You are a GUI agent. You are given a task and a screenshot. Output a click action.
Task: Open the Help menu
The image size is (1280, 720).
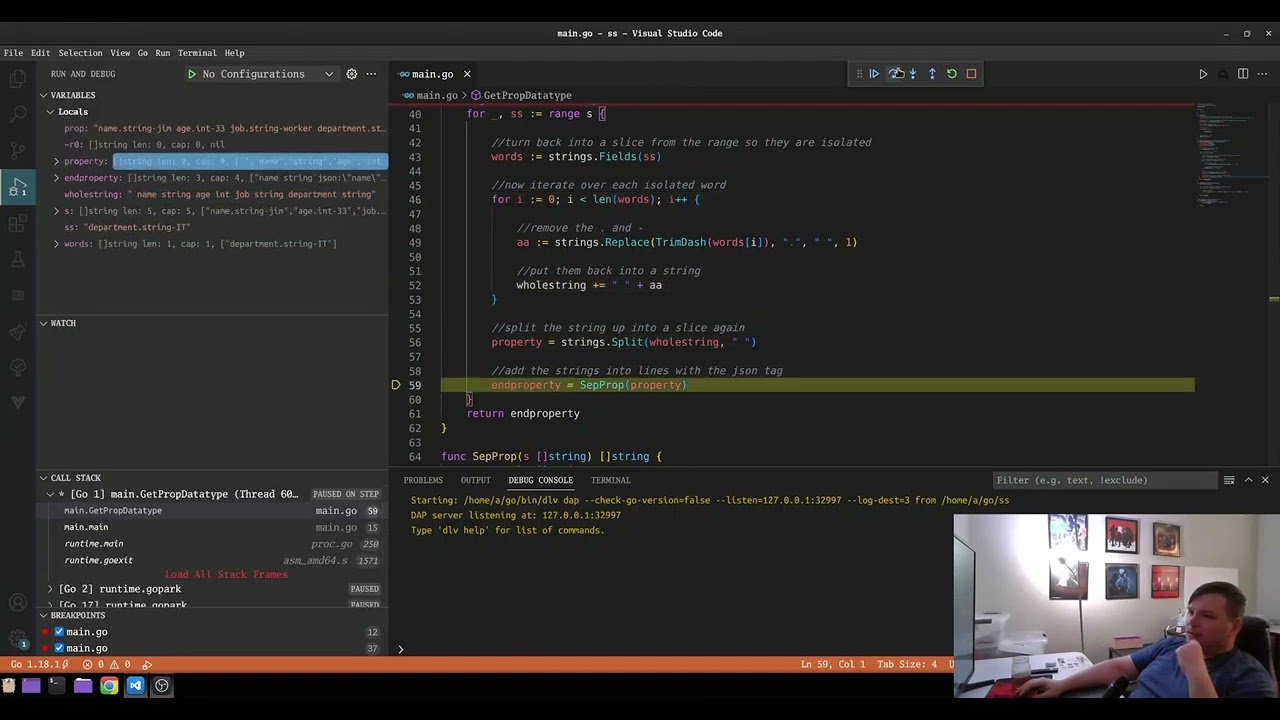(234, 53)
